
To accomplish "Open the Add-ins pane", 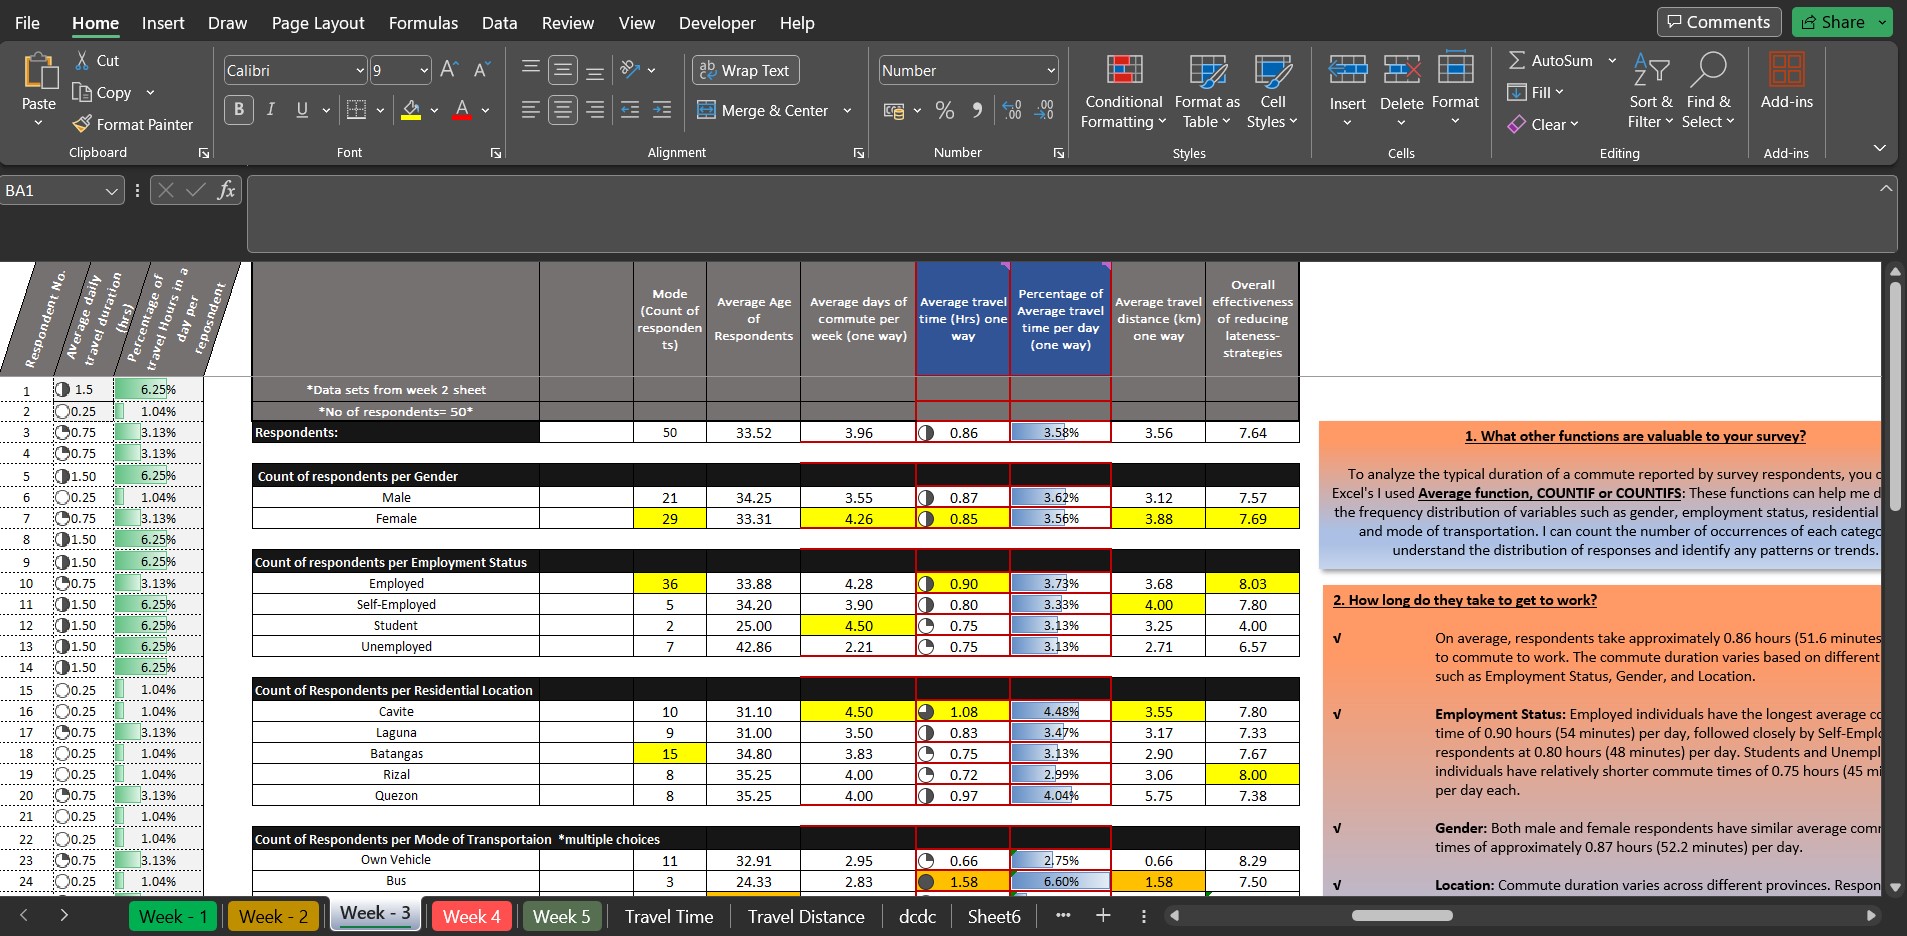I will click(x=1787, y=80).
